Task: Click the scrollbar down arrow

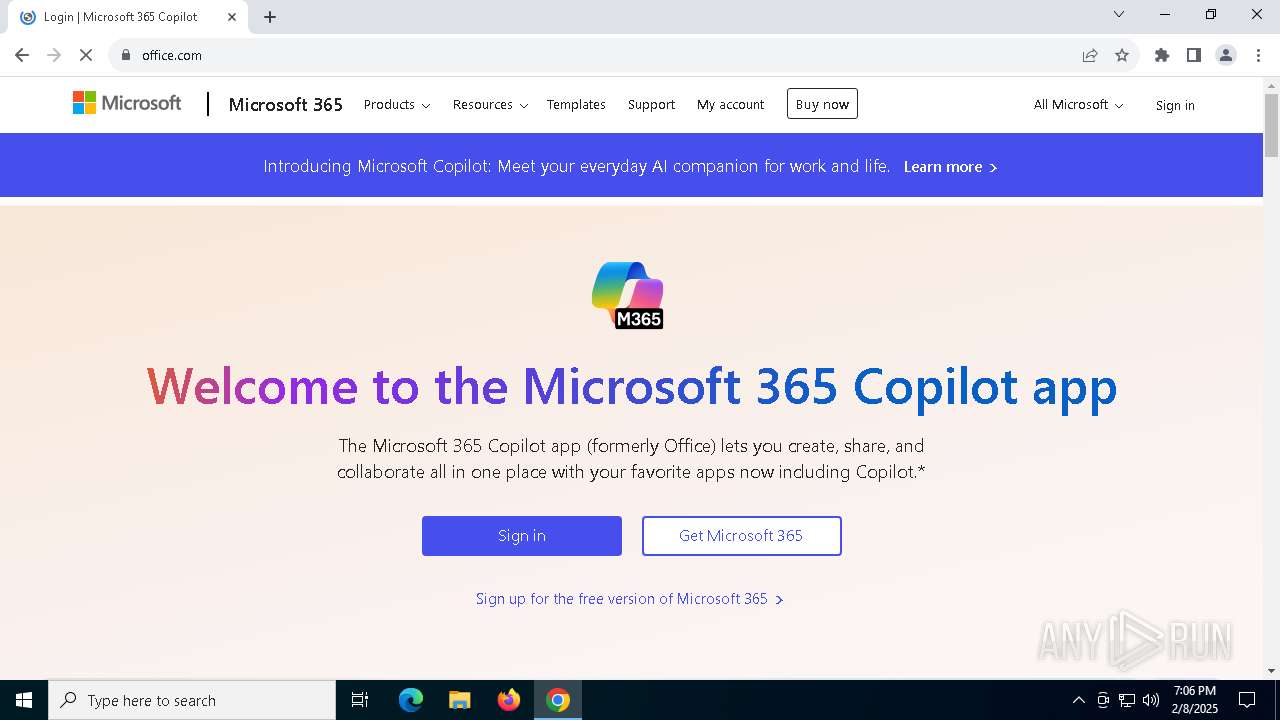Action: pyautogui.click(x=1271, y=671)
